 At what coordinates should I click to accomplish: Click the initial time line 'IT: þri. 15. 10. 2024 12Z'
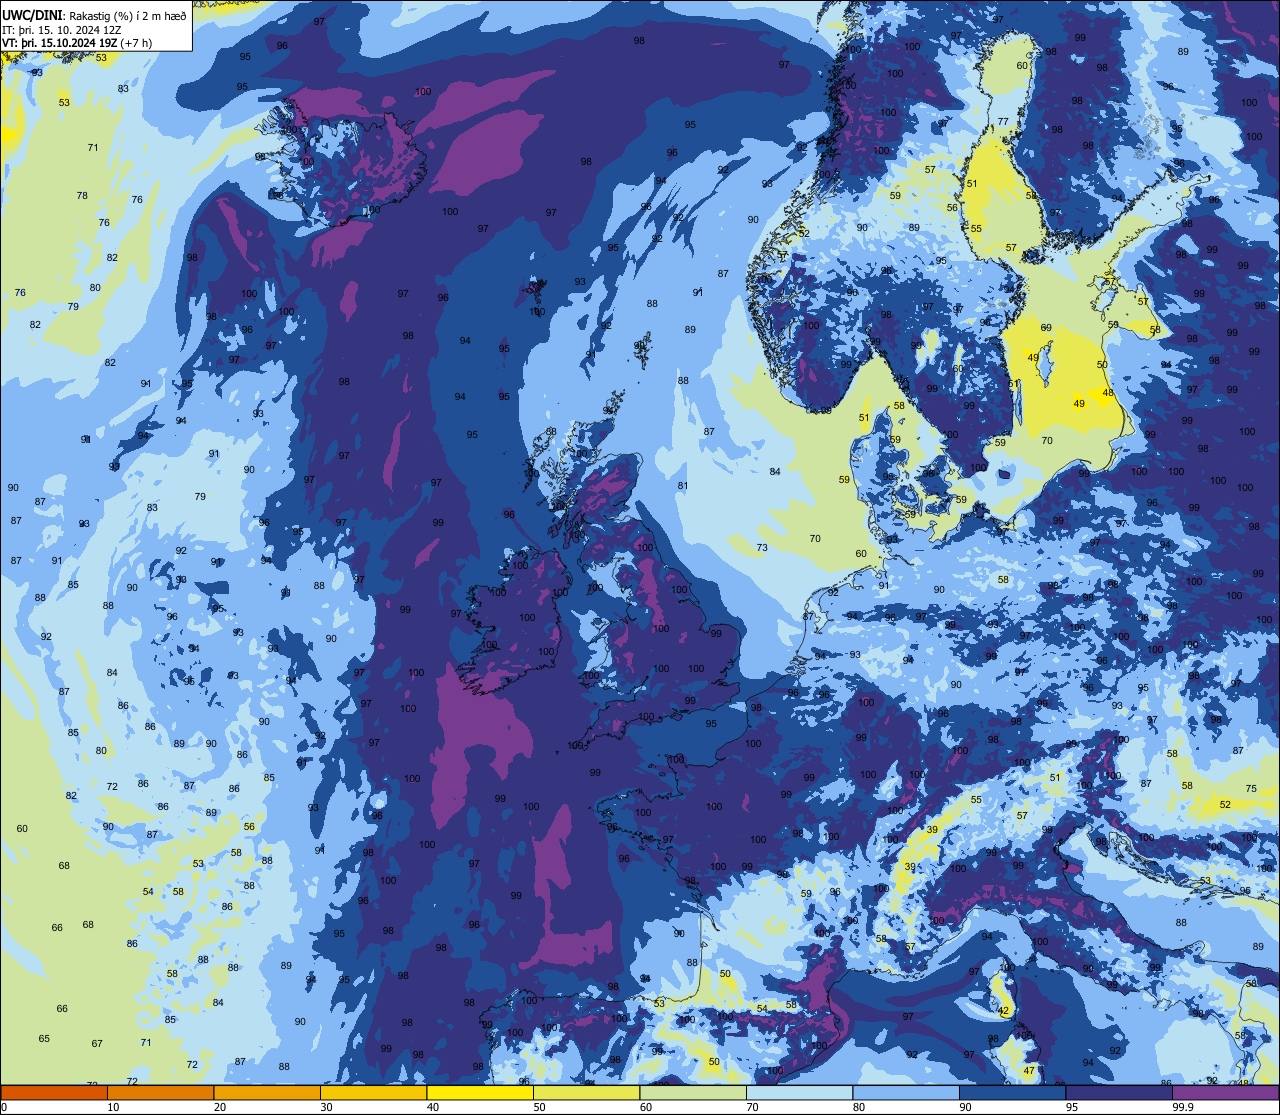click(62, 29)
